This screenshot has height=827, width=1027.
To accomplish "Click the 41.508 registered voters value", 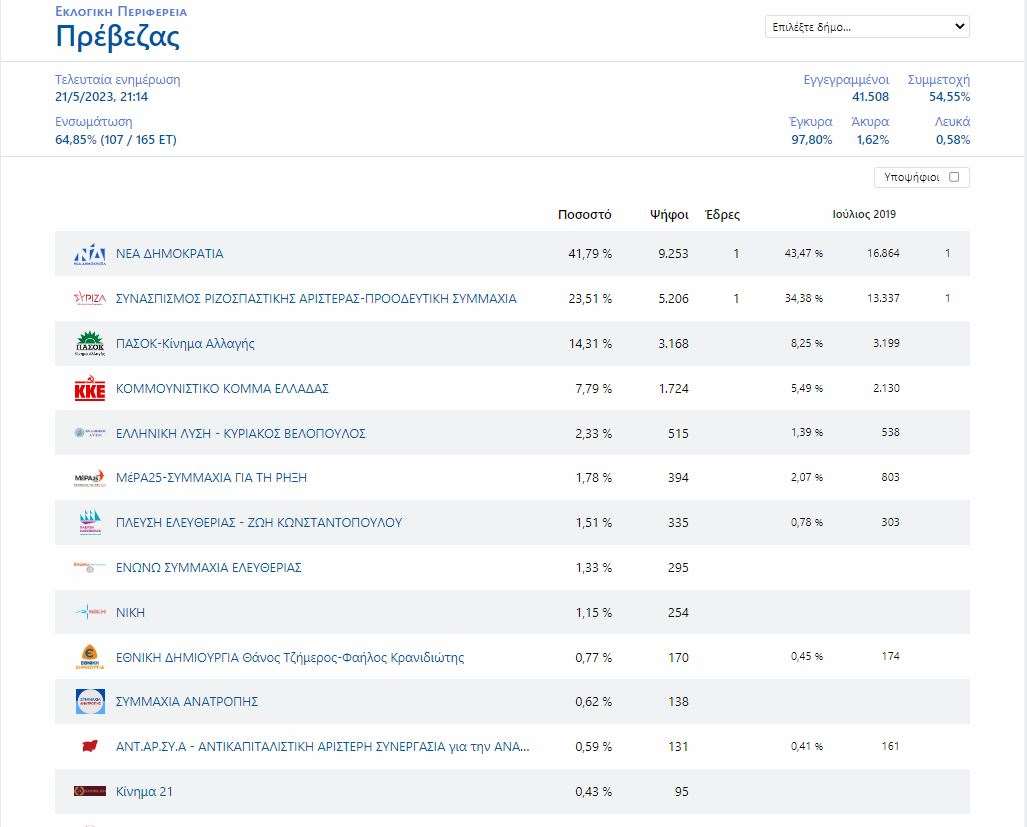I will (870, 97).
